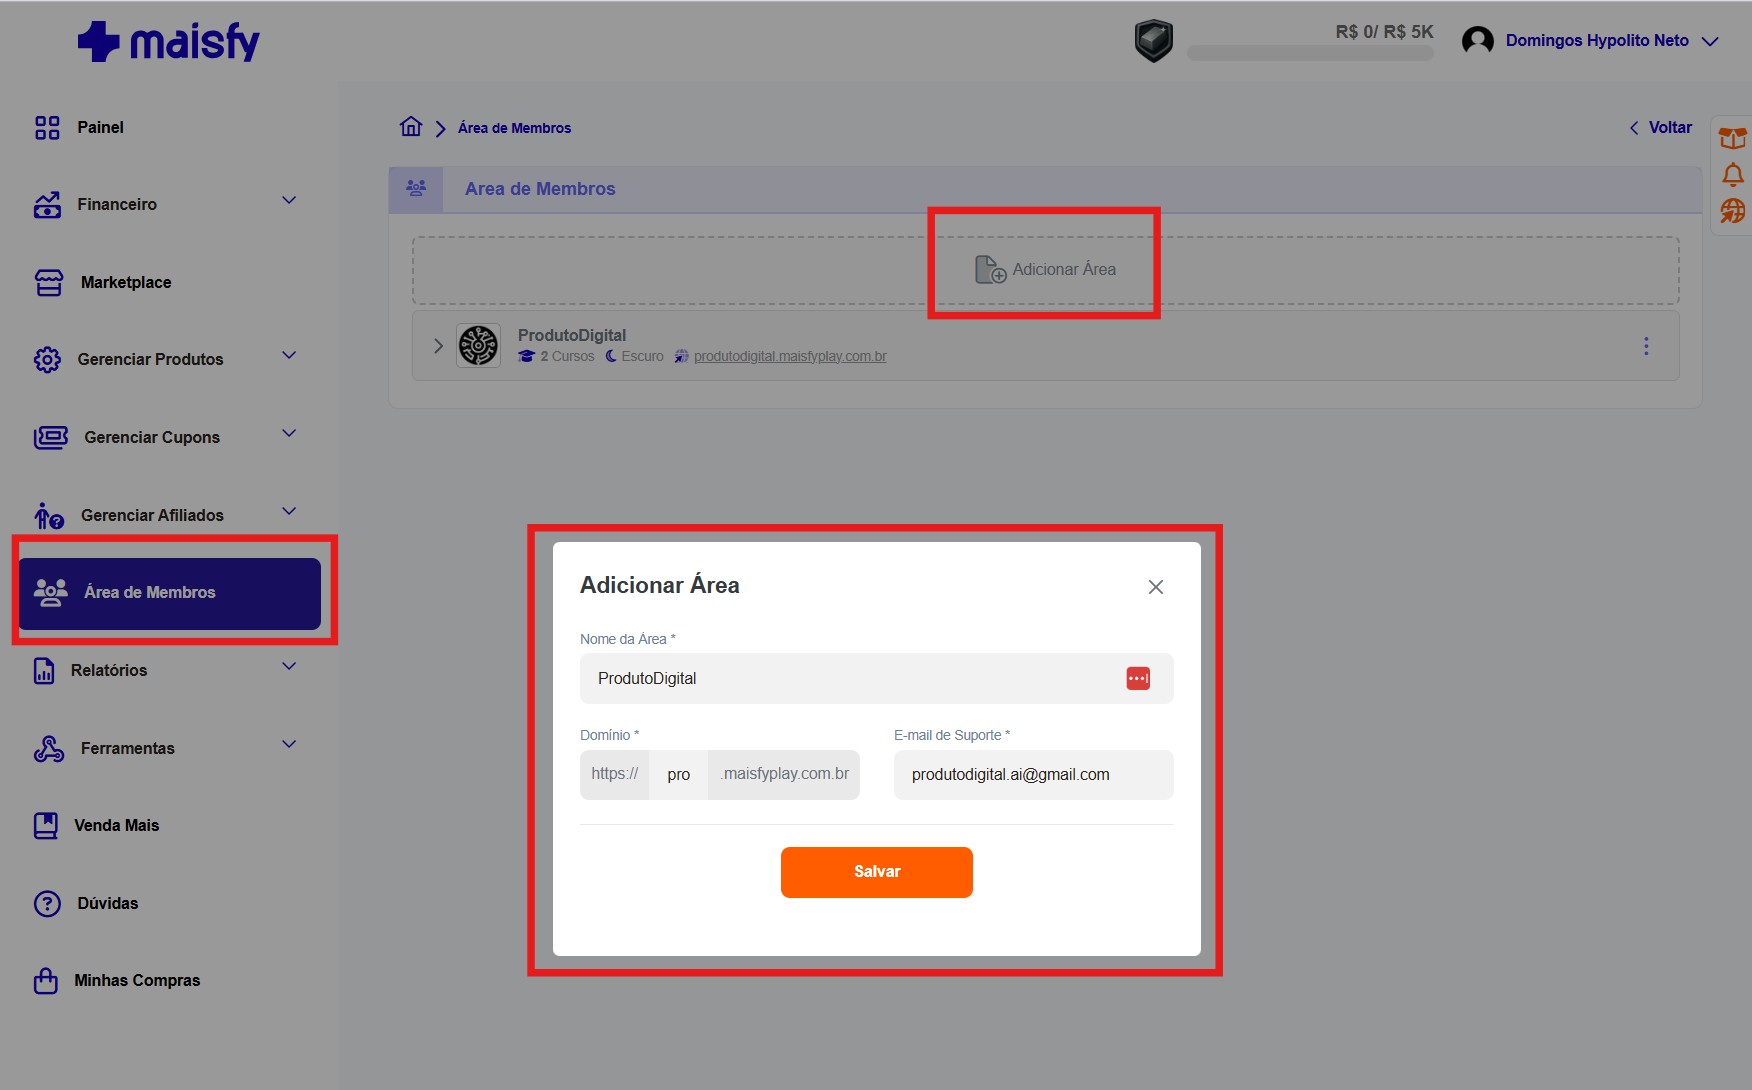Expand the Gerenciar Afiliados chevron
Image resolution: width=1752 pixels, height=1090 pixels.
point(289,511)
